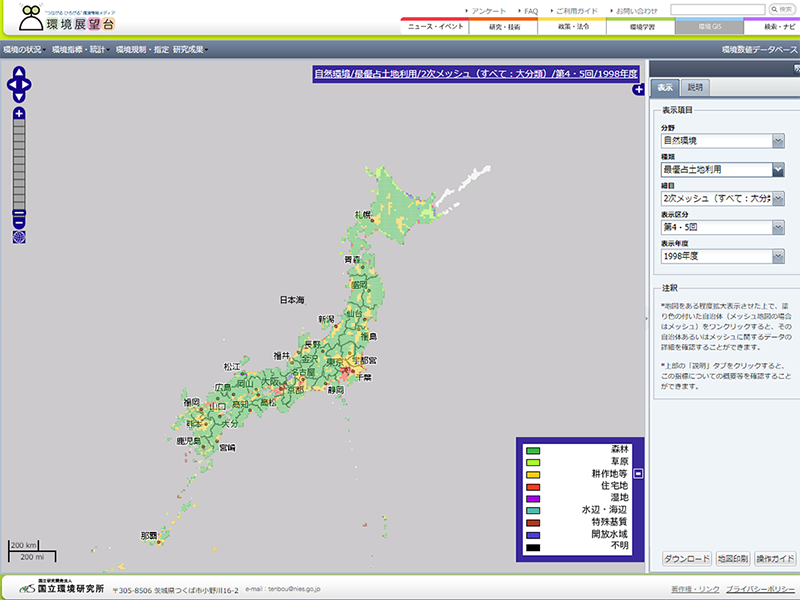The image size is (800, 600).
Task: Open the 著作権・リンク footer link
Action: pos(695,589)
